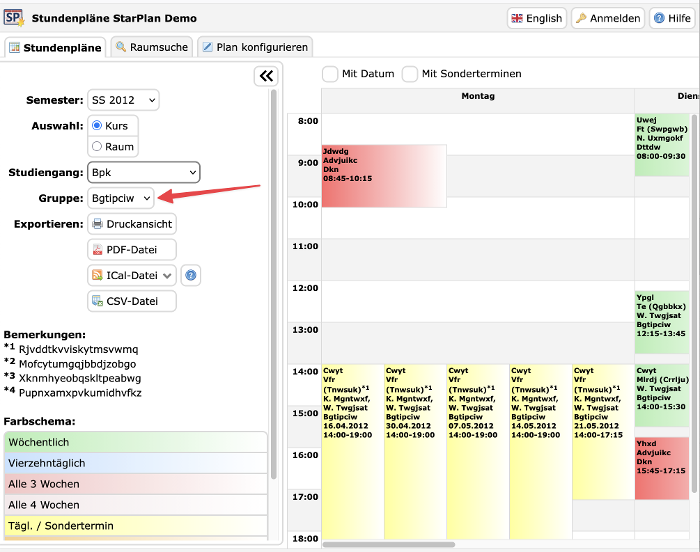Image resolution: width=700 pixels, height=552 pixels.
Task: Expand the Gruppe dropdown Bgtipciw
Action: [120, 198]
